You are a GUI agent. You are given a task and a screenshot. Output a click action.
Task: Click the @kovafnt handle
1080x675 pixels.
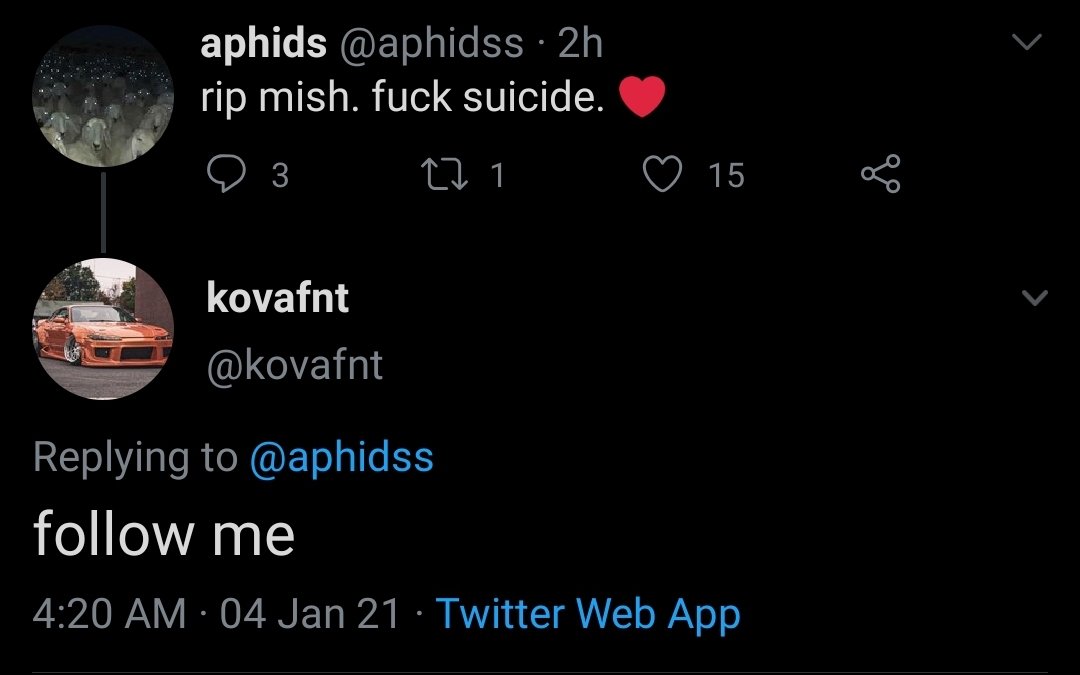point(294,365)
